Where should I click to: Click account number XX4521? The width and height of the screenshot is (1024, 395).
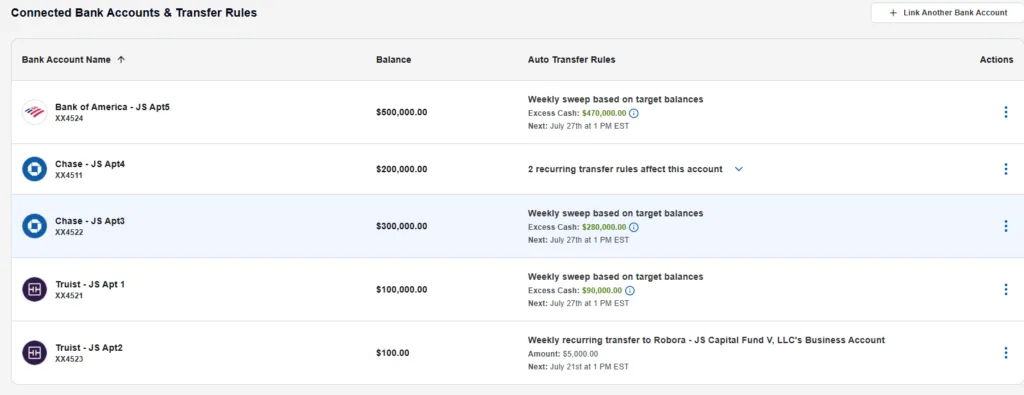point(69,296)
